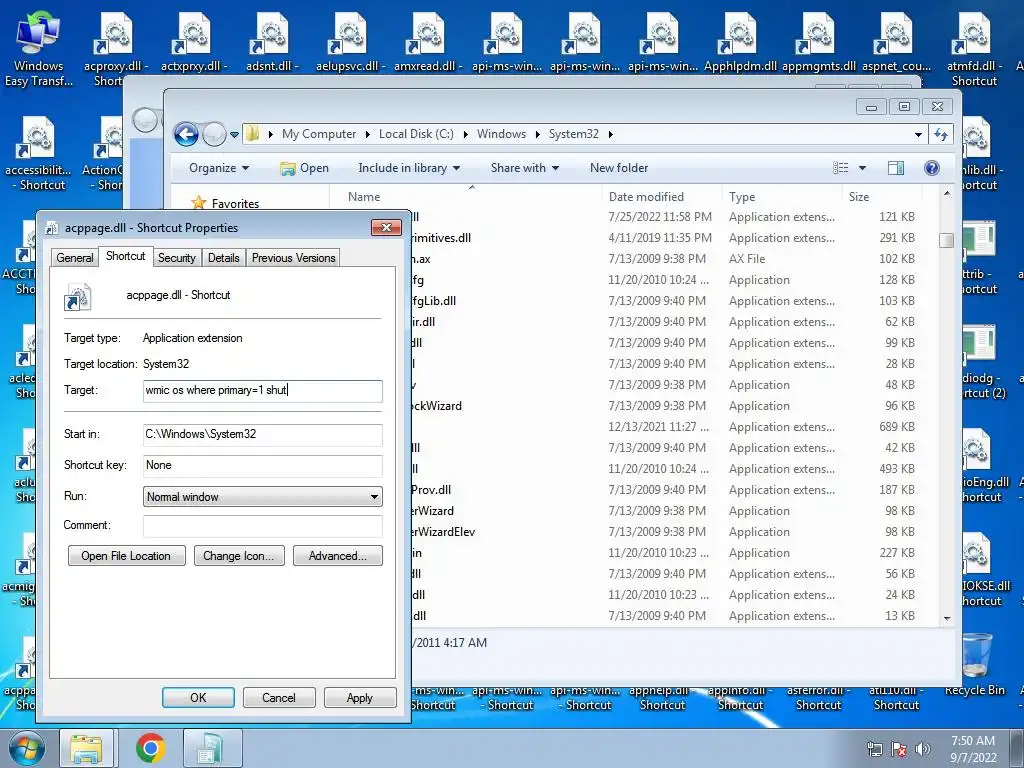The image size is (1024, 768).
Task: Sort by Type column header
Action: point(782,197)
